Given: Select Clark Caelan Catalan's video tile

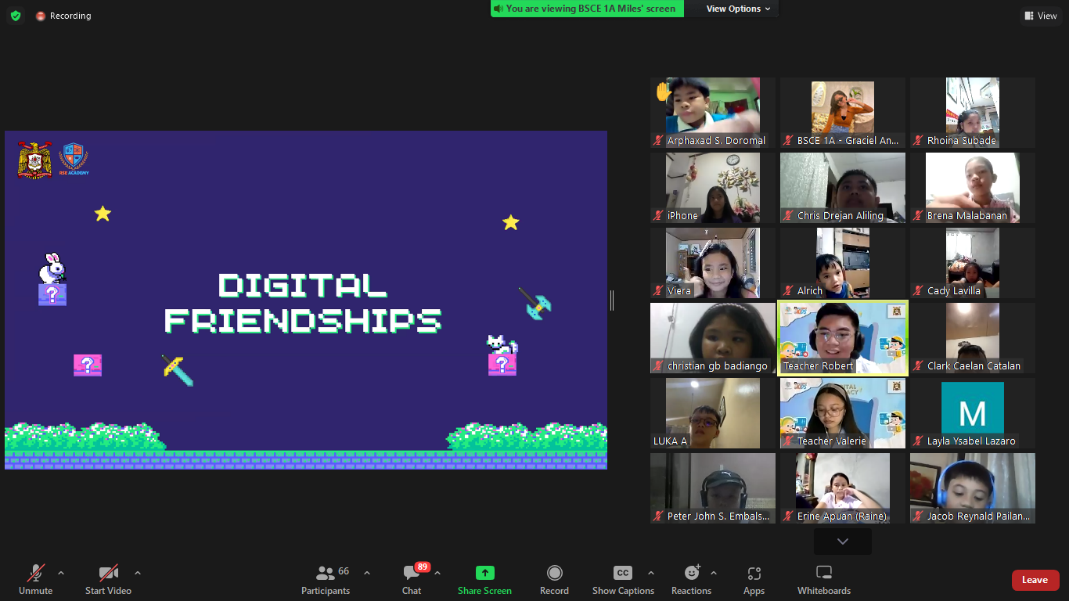Looking at the screenshot, I should 972,338.
